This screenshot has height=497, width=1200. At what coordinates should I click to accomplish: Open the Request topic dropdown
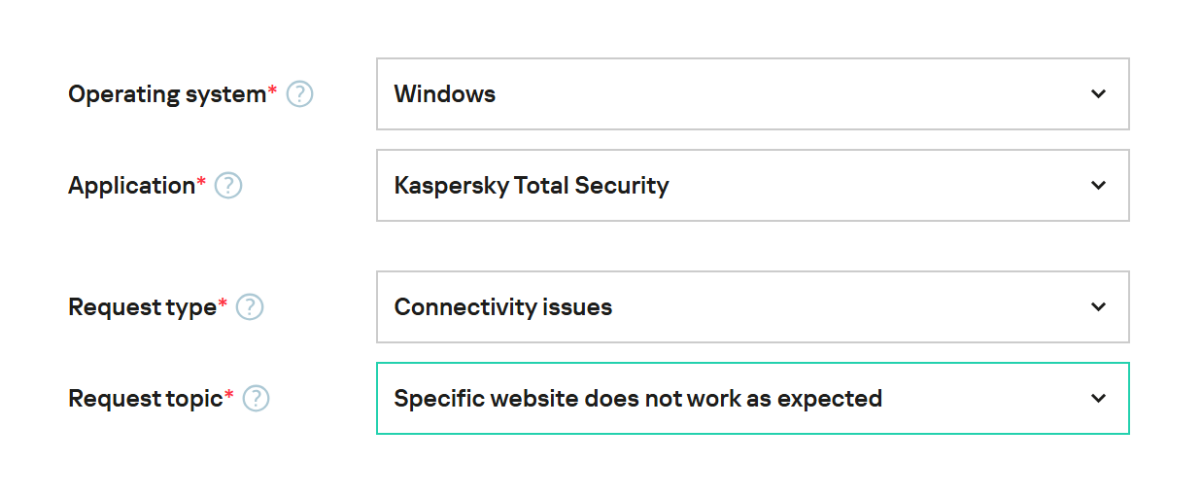click(752, 398)
